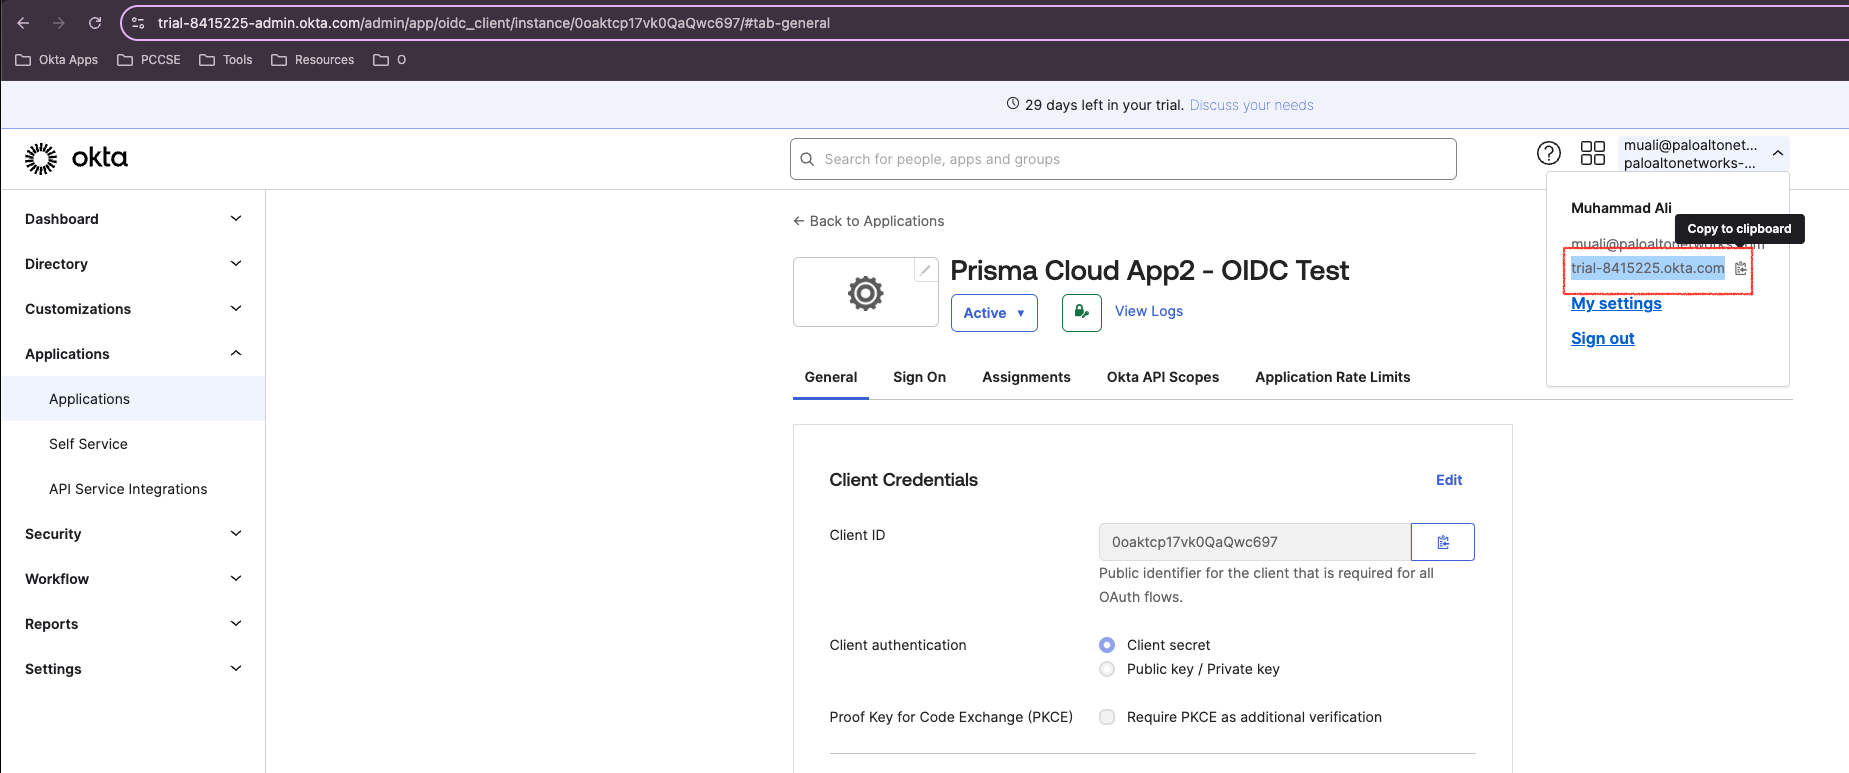1849x773 pixels.
Task: Copy the Client ID to clipboard
Action: tap(1442, 542)
